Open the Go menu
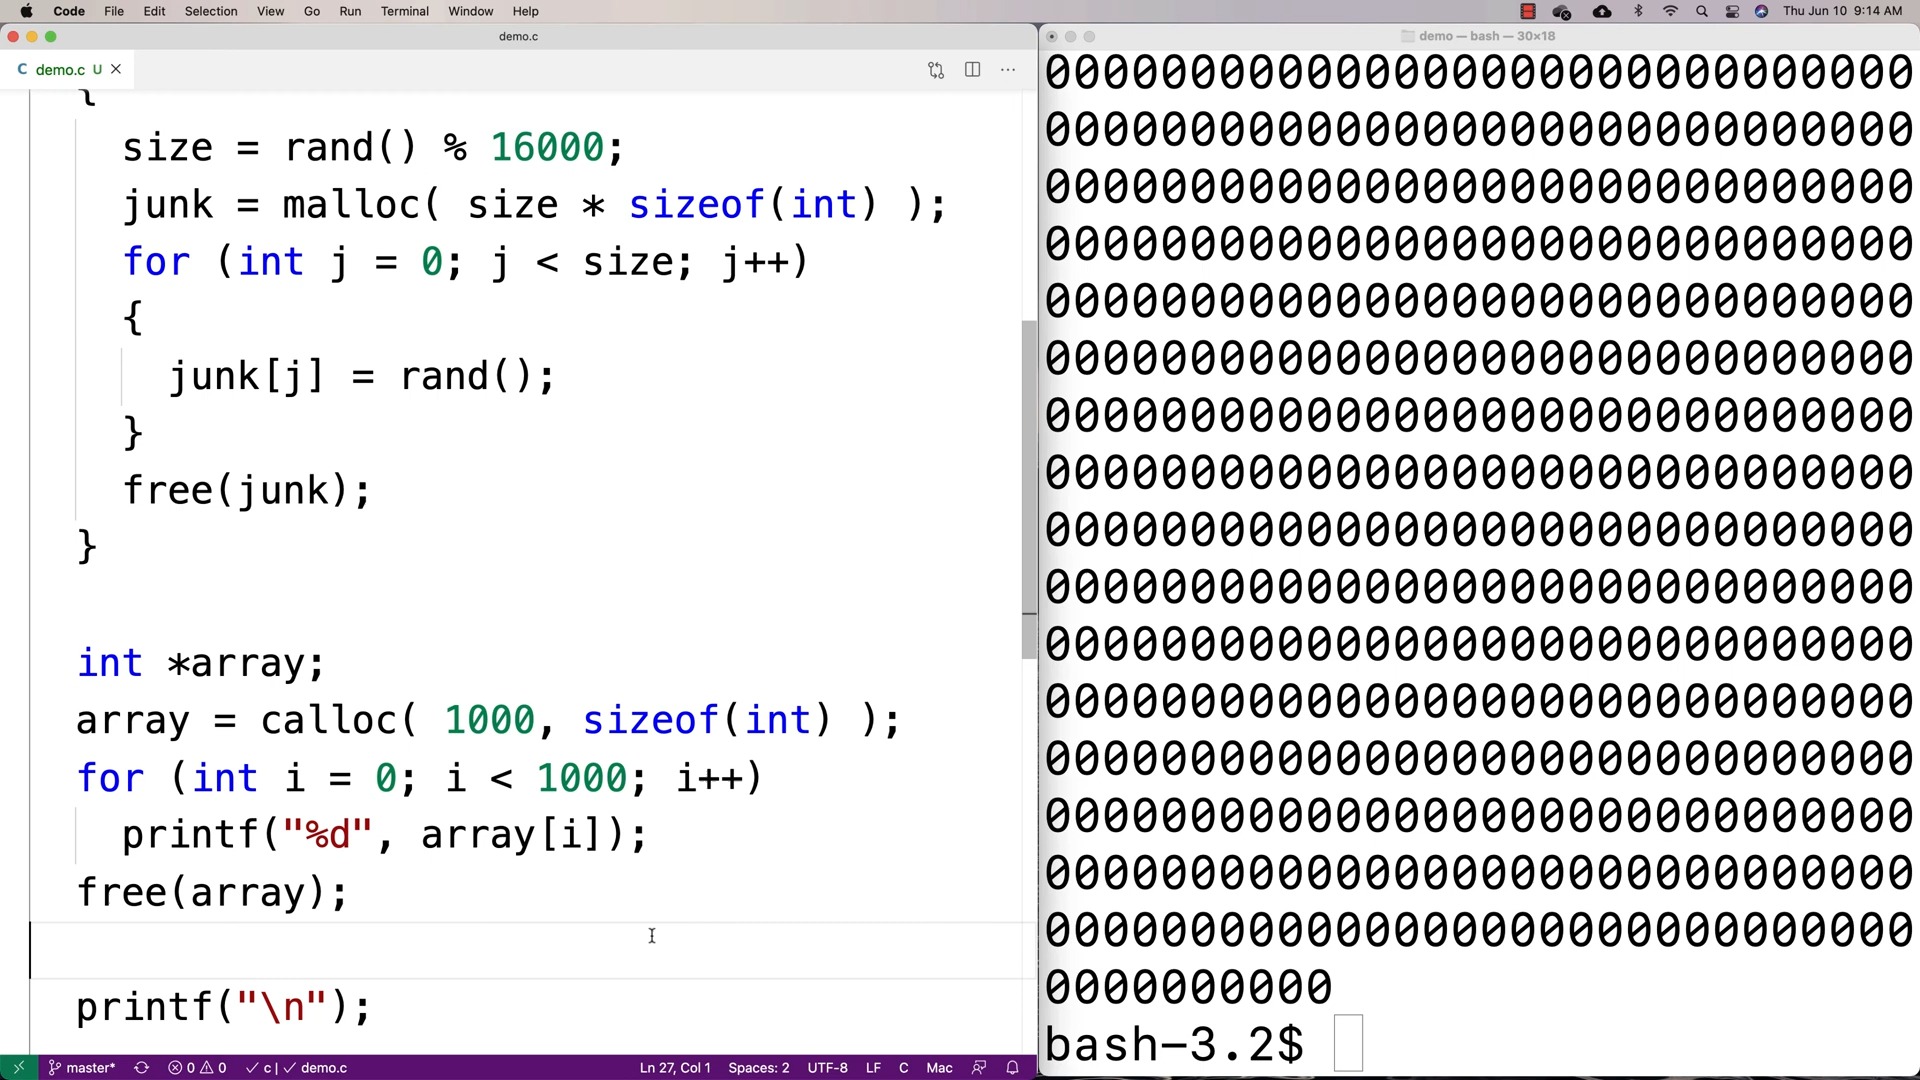 (312, 11)
